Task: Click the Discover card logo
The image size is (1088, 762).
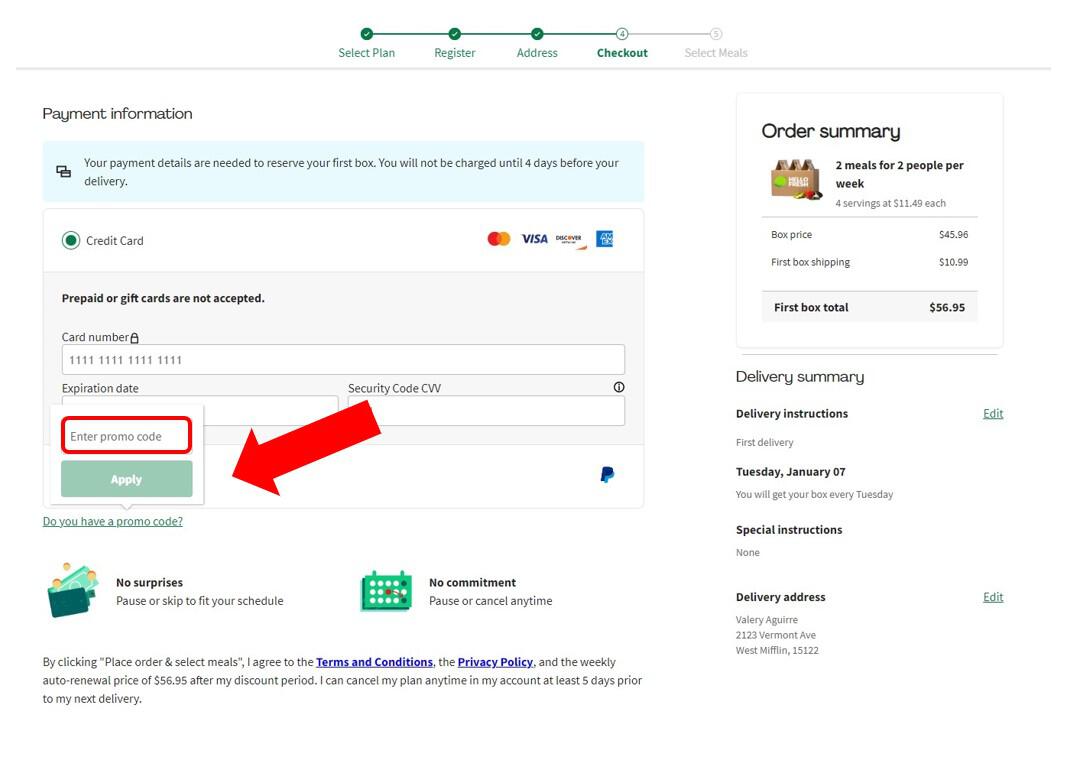Action: tap(569, 239)
